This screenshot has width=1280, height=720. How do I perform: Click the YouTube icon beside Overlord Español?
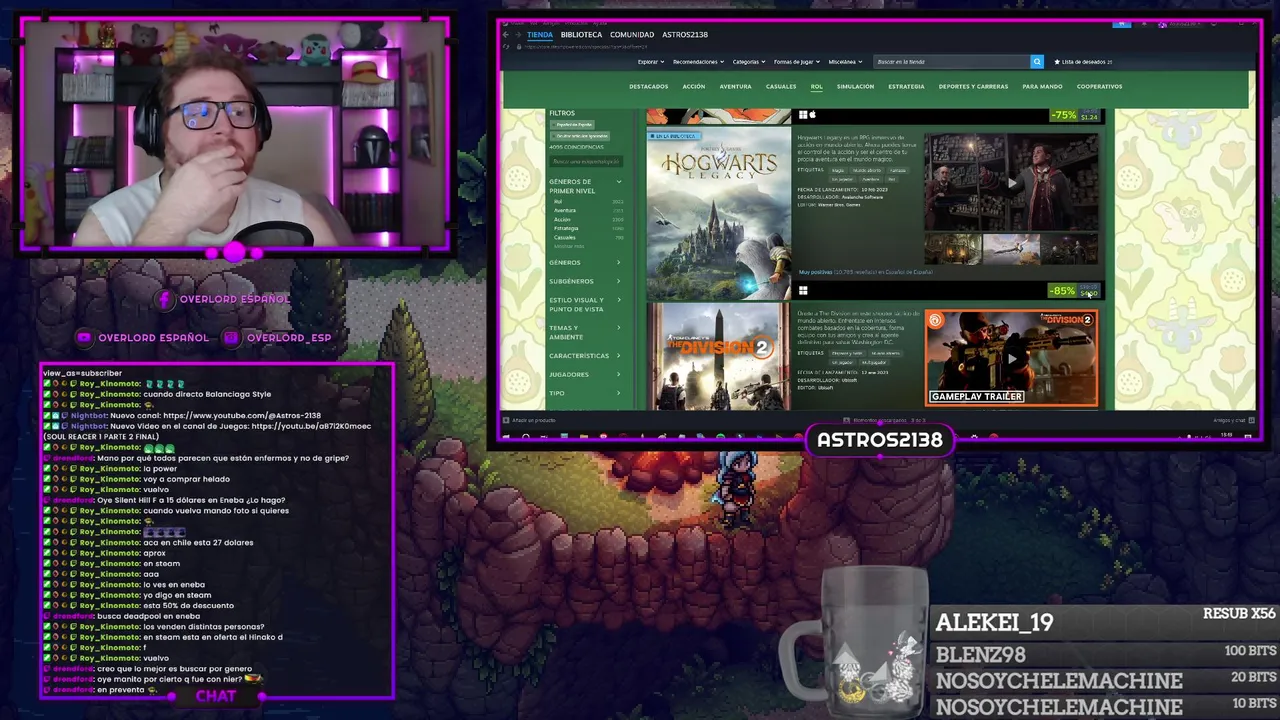(85, 338)
